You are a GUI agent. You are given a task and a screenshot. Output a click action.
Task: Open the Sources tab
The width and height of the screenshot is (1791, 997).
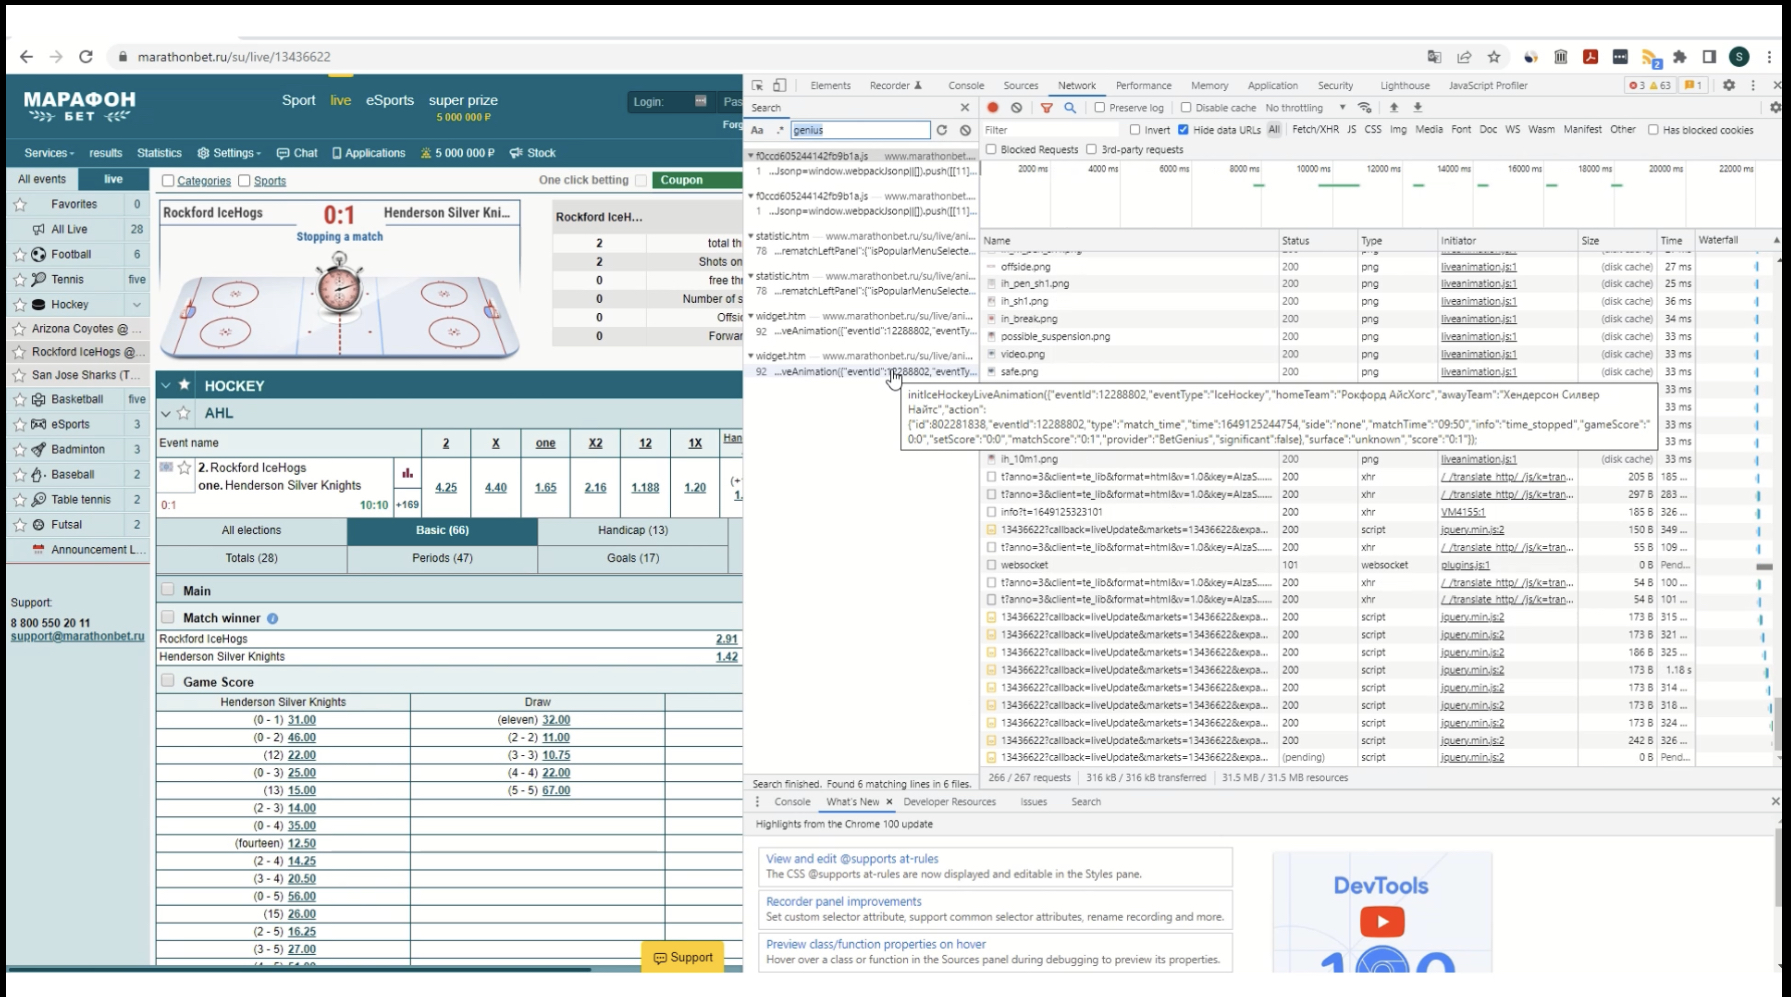pyautogui.click(x=1021, y=85)
